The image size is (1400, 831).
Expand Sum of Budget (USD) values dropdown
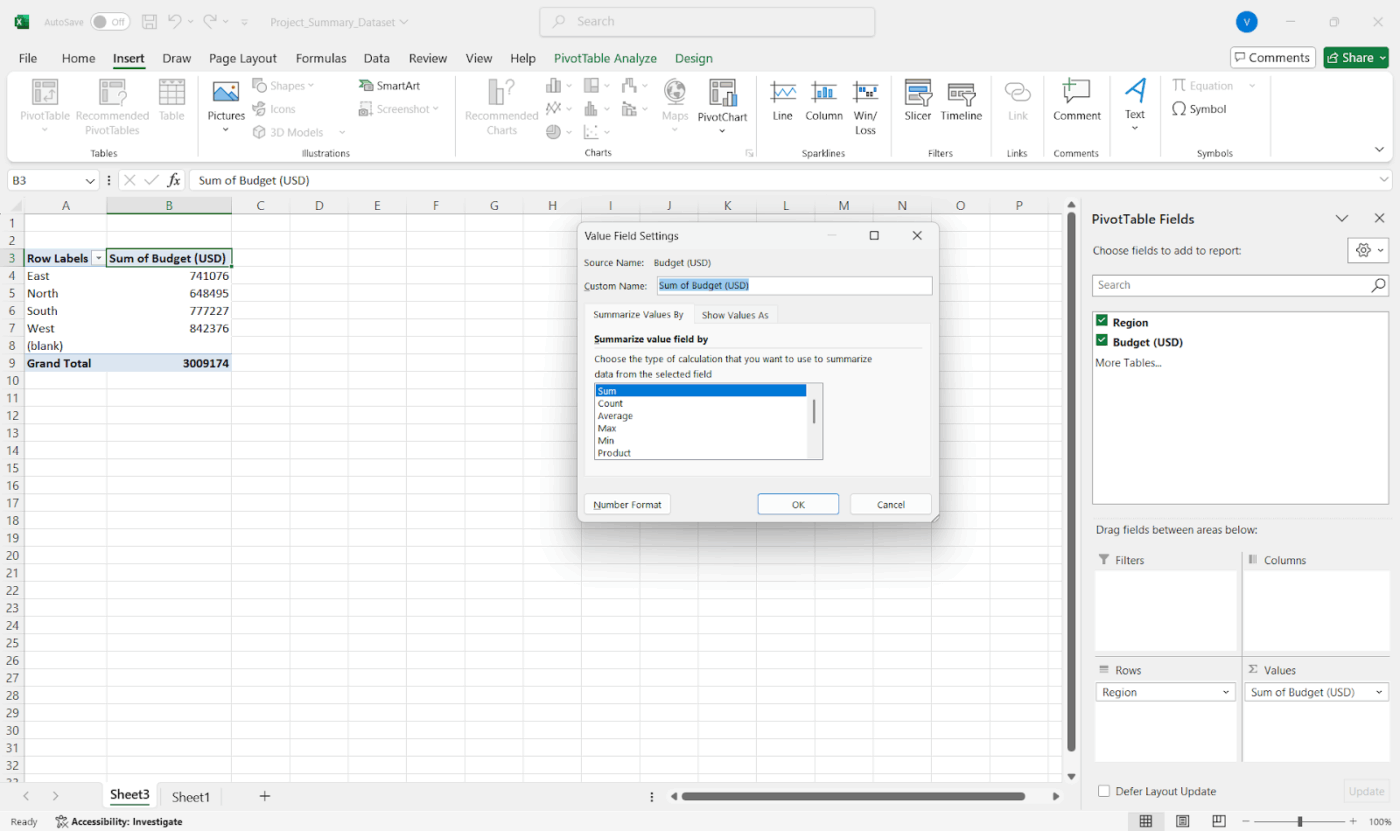[1380, 692]
